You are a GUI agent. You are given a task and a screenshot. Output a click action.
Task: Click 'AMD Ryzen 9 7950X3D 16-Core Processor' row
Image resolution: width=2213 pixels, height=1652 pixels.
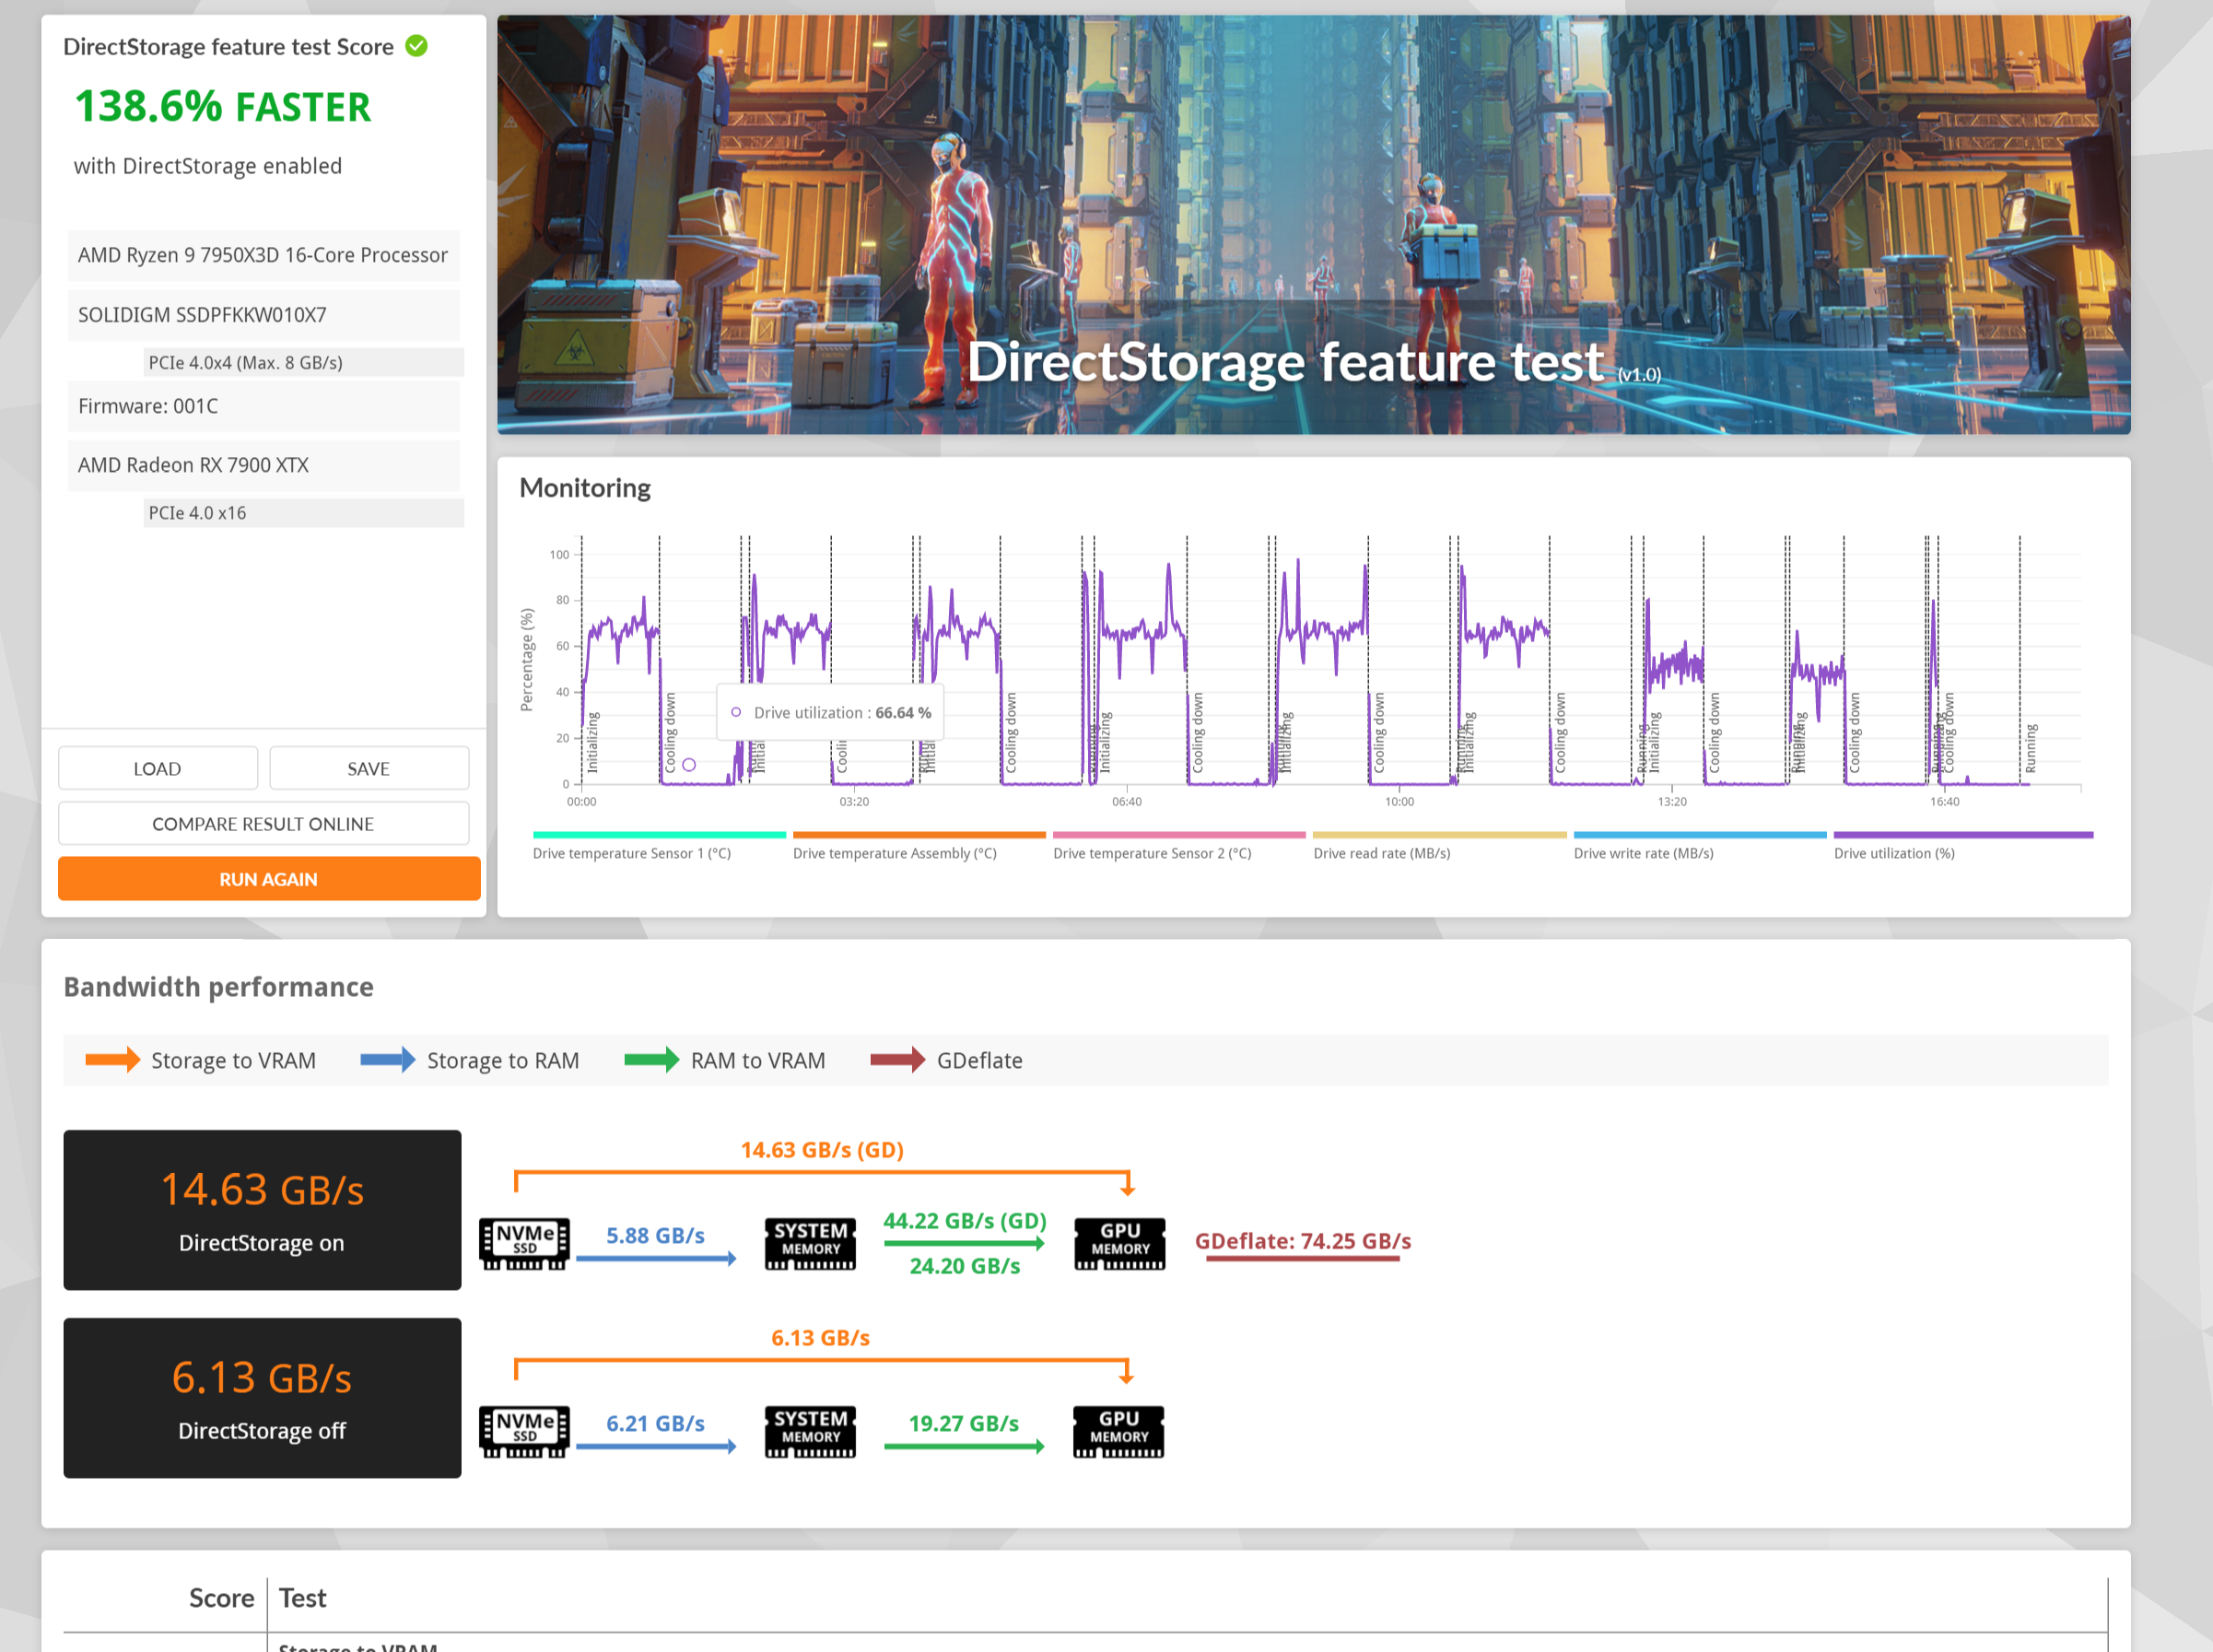point(264,255)
